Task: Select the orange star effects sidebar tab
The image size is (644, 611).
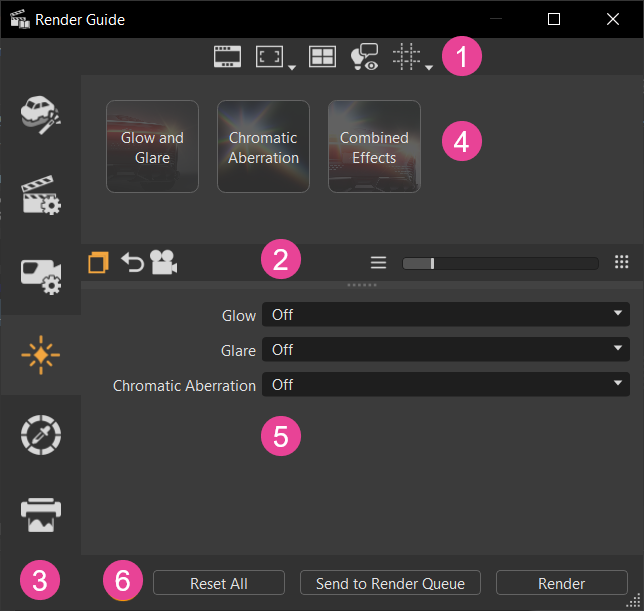Action: (41, 355)
